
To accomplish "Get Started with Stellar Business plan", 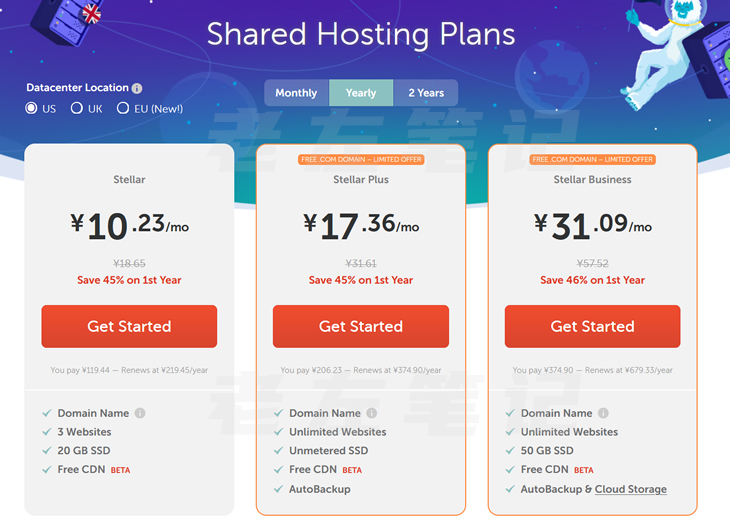I will click(592, 326).
